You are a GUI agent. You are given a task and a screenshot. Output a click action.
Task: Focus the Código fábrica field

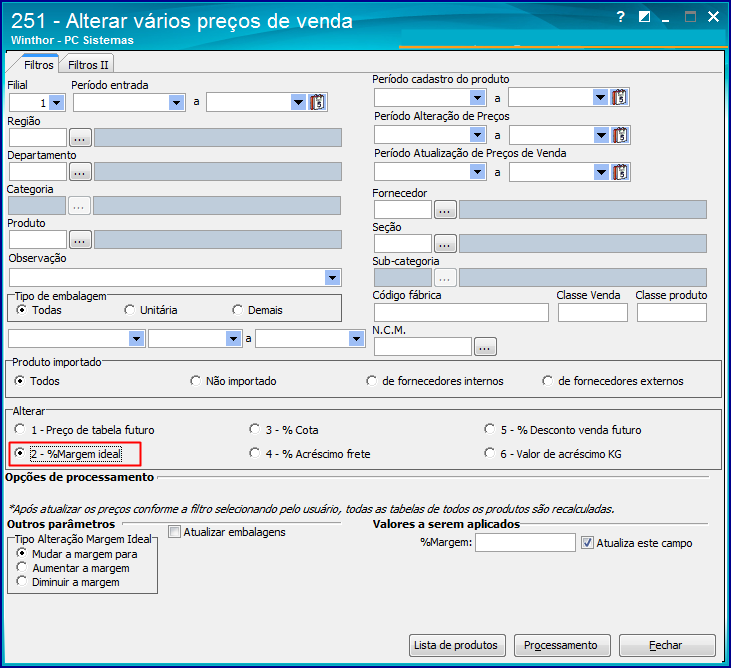(461, 312)
